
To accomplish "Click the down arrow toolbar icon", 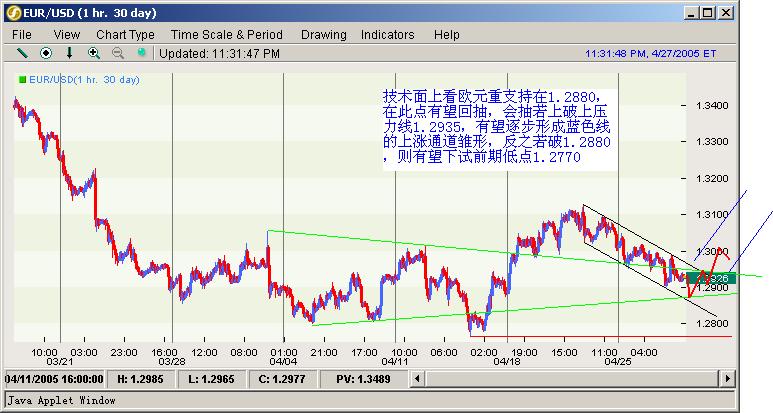I will point(70,53).
